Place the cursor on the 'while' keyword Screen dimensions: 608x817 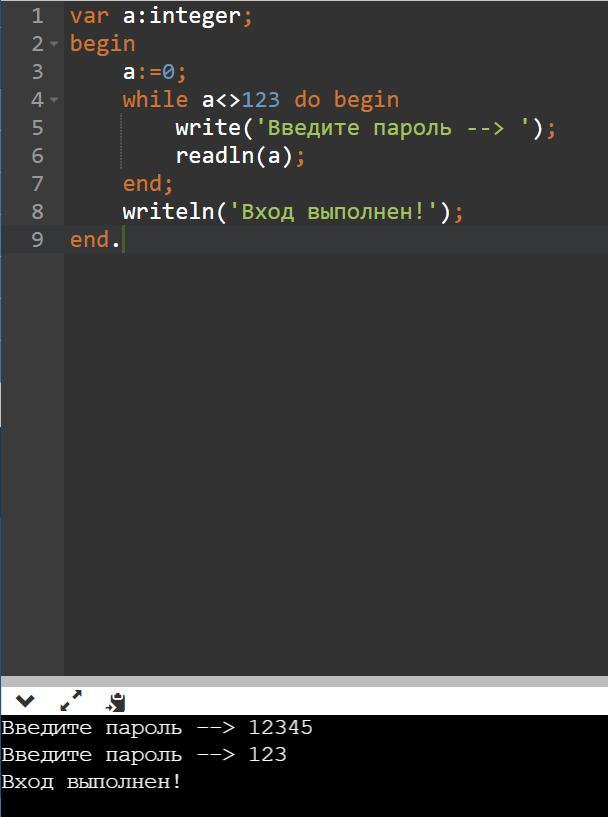(155, 100)
